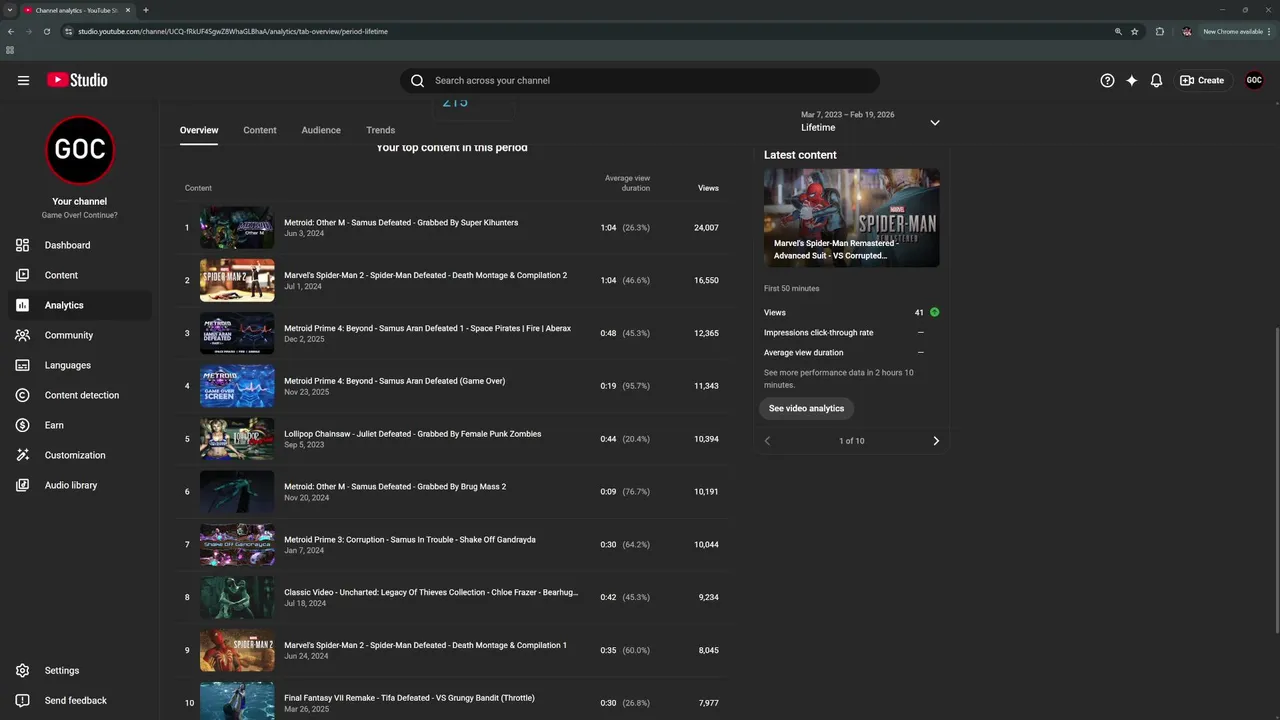Go to next latest content card

[936, 441]
